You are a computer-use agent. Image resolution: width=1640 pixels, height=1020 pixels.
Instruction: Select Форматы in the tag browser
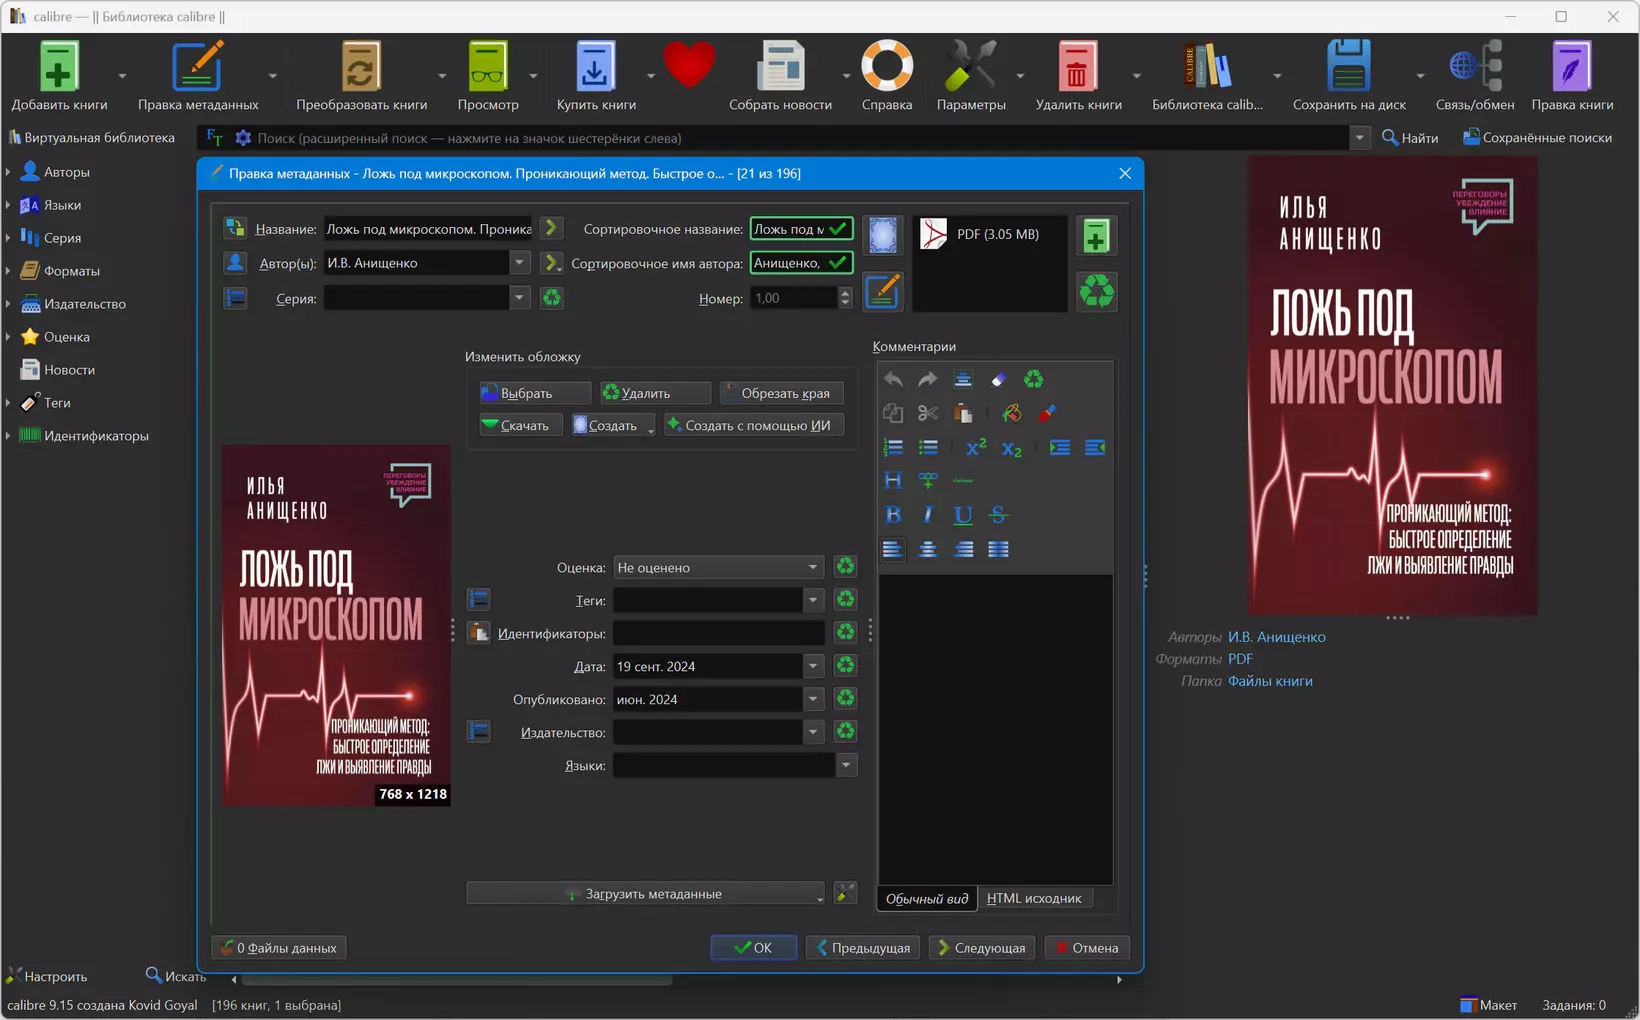[71, 271]
